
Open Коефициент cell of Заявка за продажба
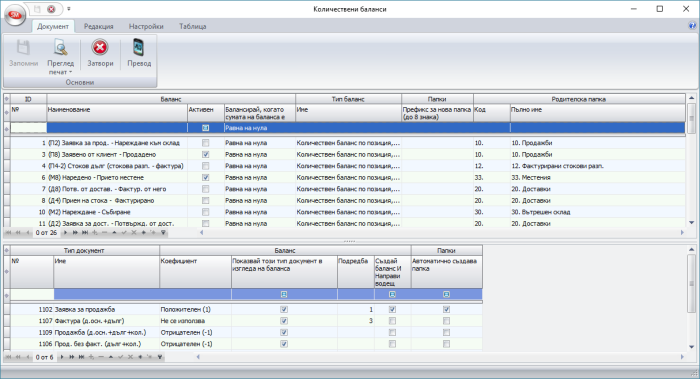tap(196, 309)
